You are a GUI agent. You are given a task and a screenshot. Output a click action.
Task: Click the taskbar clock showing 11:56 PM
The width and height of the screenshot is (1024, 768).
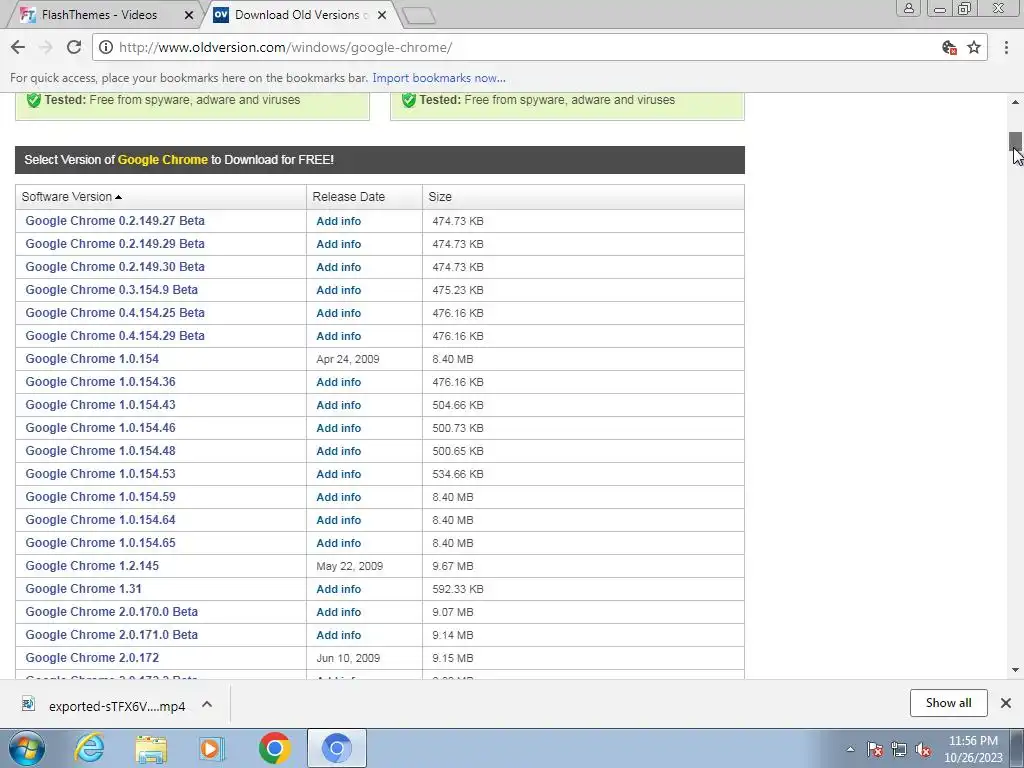973,749
